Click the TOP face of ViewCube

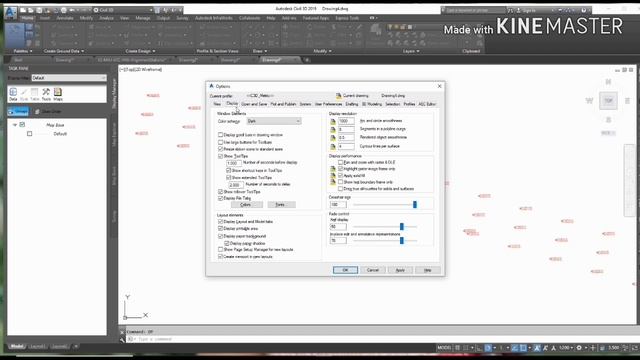pyautogui.click(x=608, y=101)
